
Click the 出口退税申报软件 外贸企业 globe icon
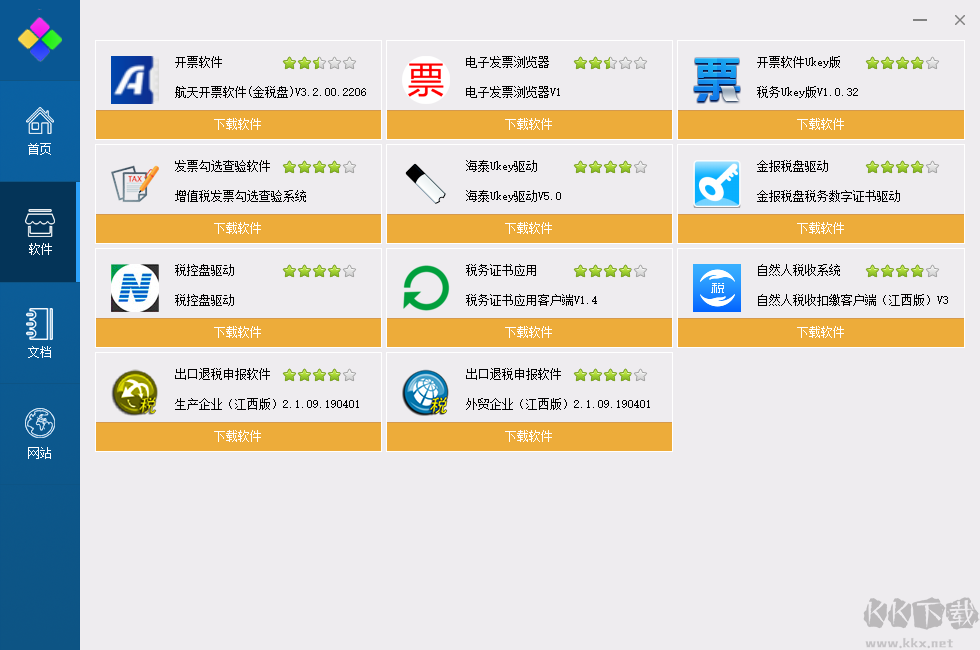(425, 391)
